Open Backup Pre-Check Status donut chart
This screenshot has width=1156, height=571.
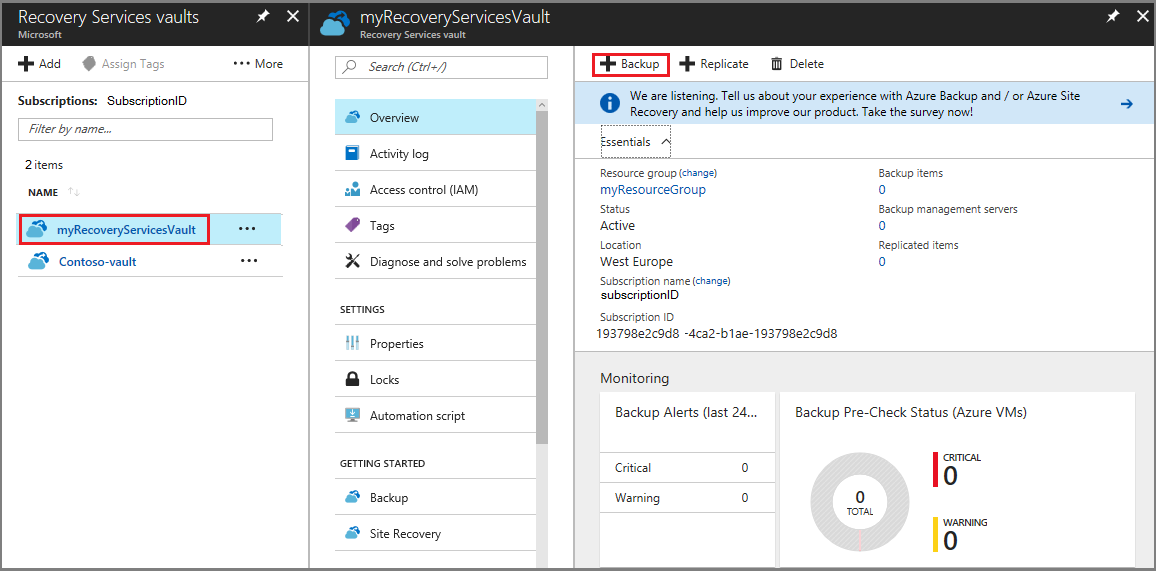tap(860, 501)
